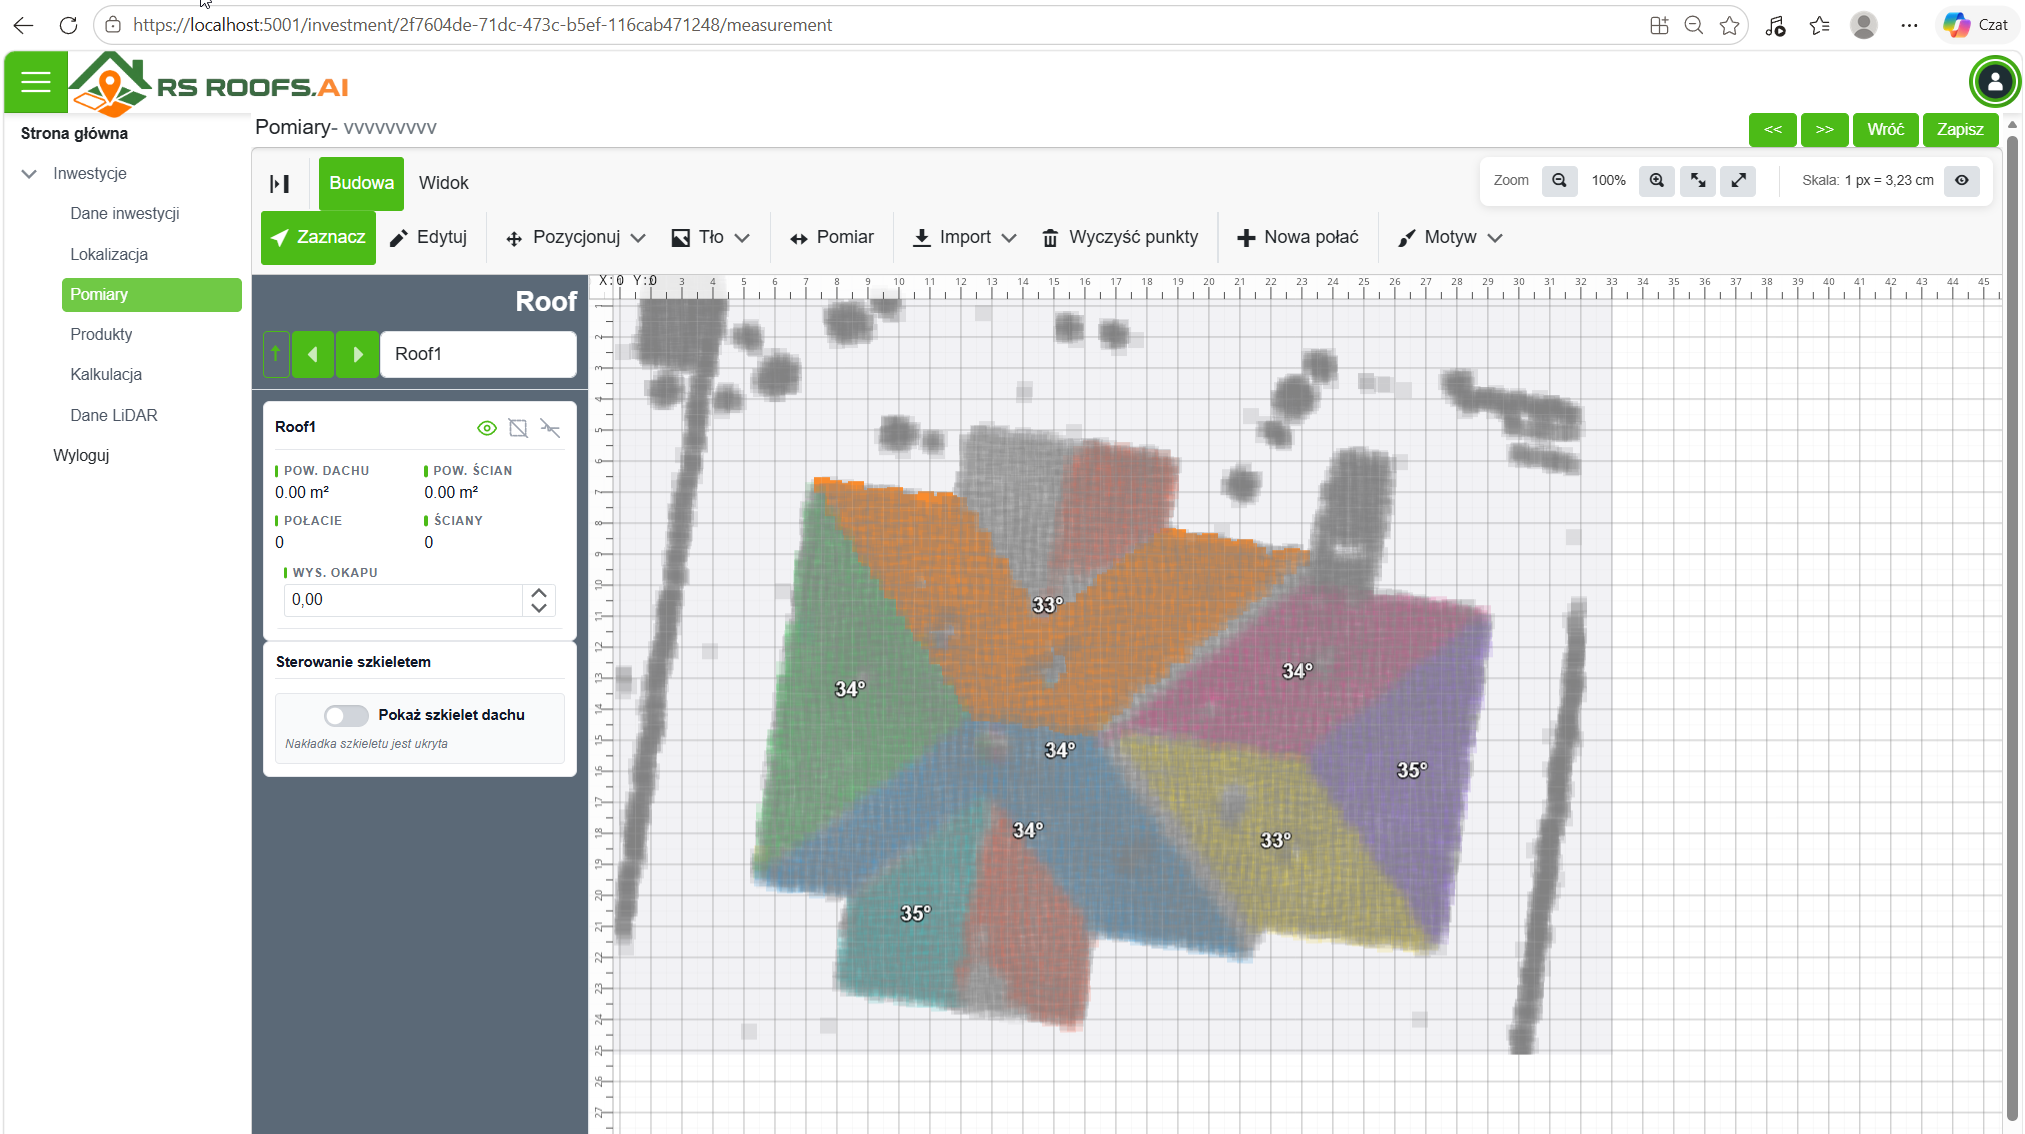The height and width of the screenshot is (1134, 2025).
Task: Open the browser zoom magnifier icon
Action: pos(1693,25)
